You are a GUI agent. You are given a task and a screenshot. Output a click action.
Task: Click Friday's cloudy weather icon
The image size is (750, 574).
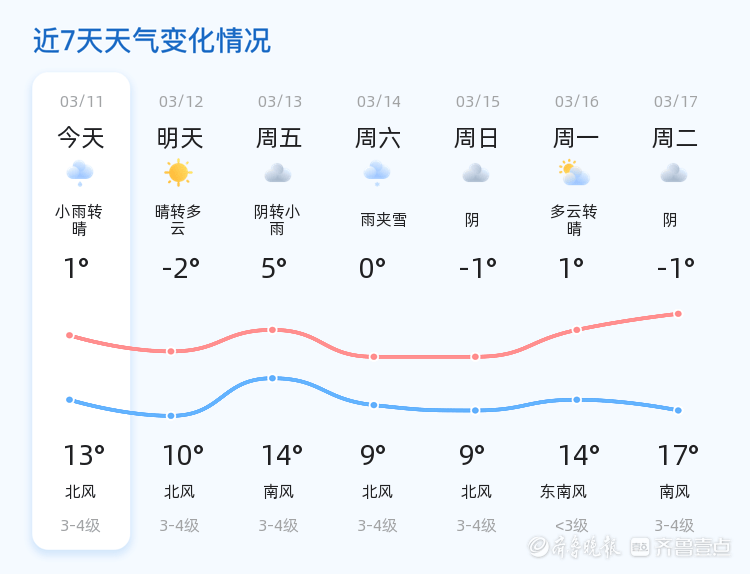[x=278, y=174]
